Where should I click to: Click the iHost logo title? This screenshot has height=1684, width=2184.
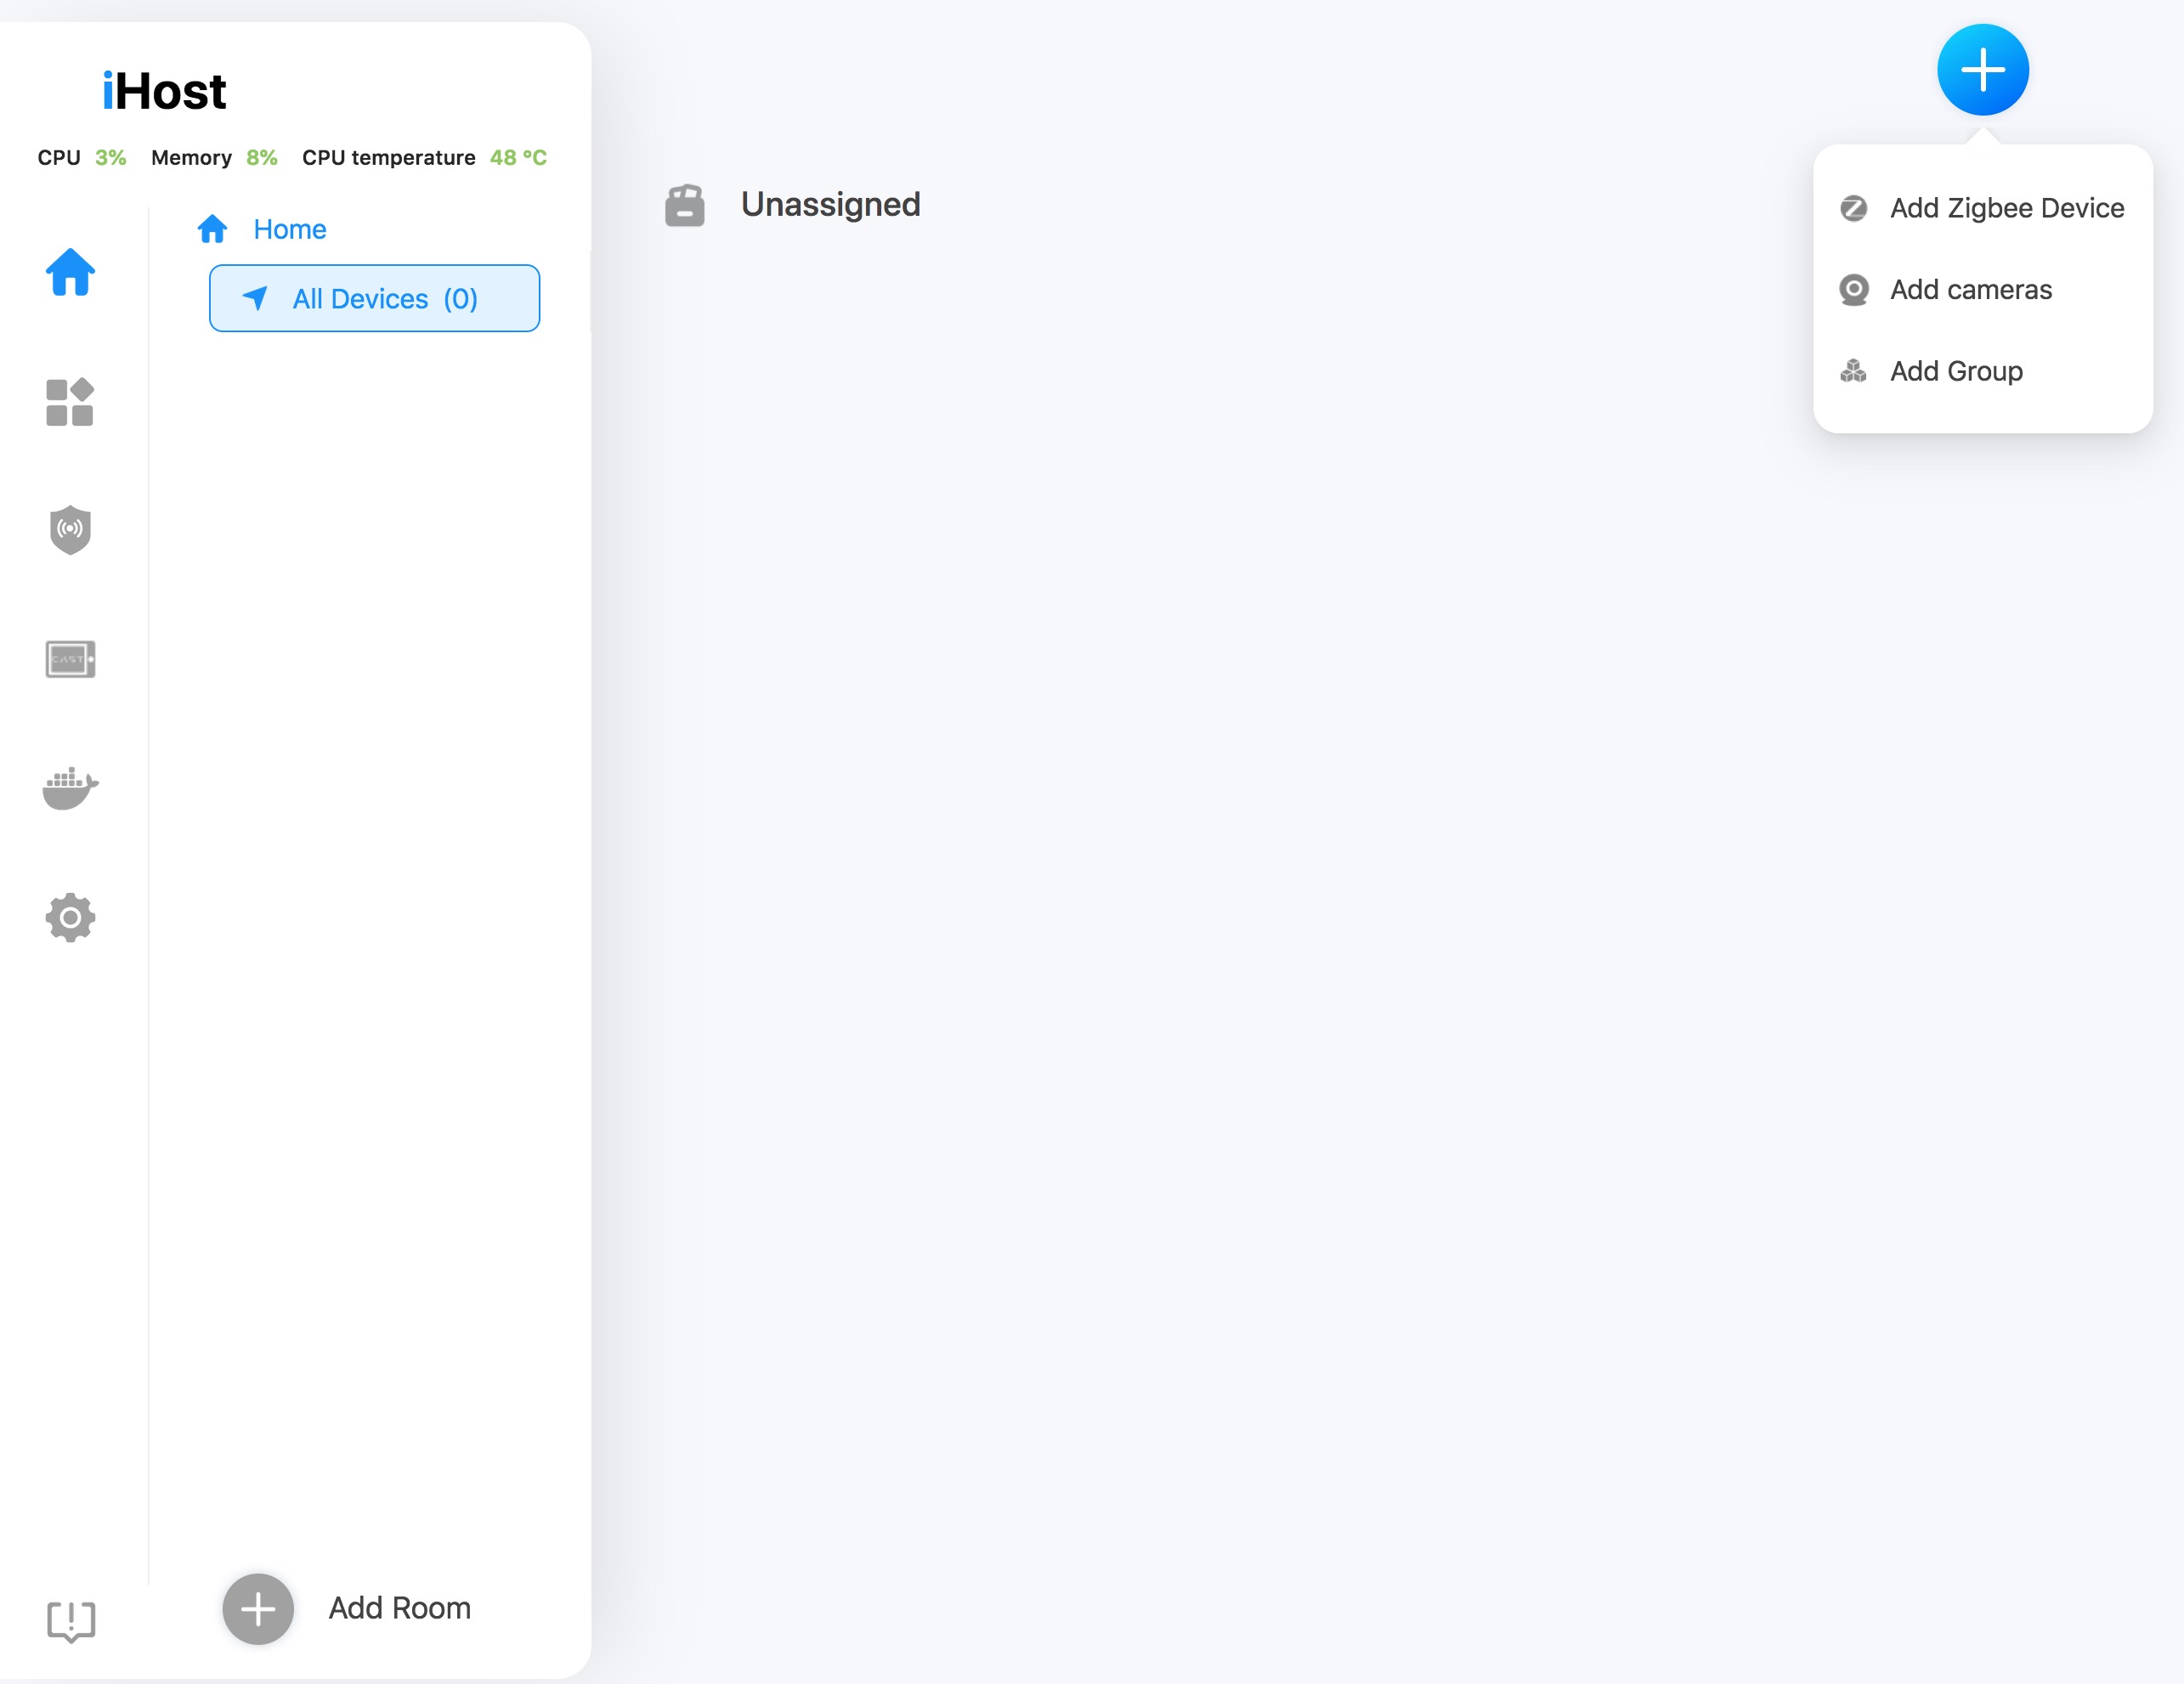(x=165, y=91)
